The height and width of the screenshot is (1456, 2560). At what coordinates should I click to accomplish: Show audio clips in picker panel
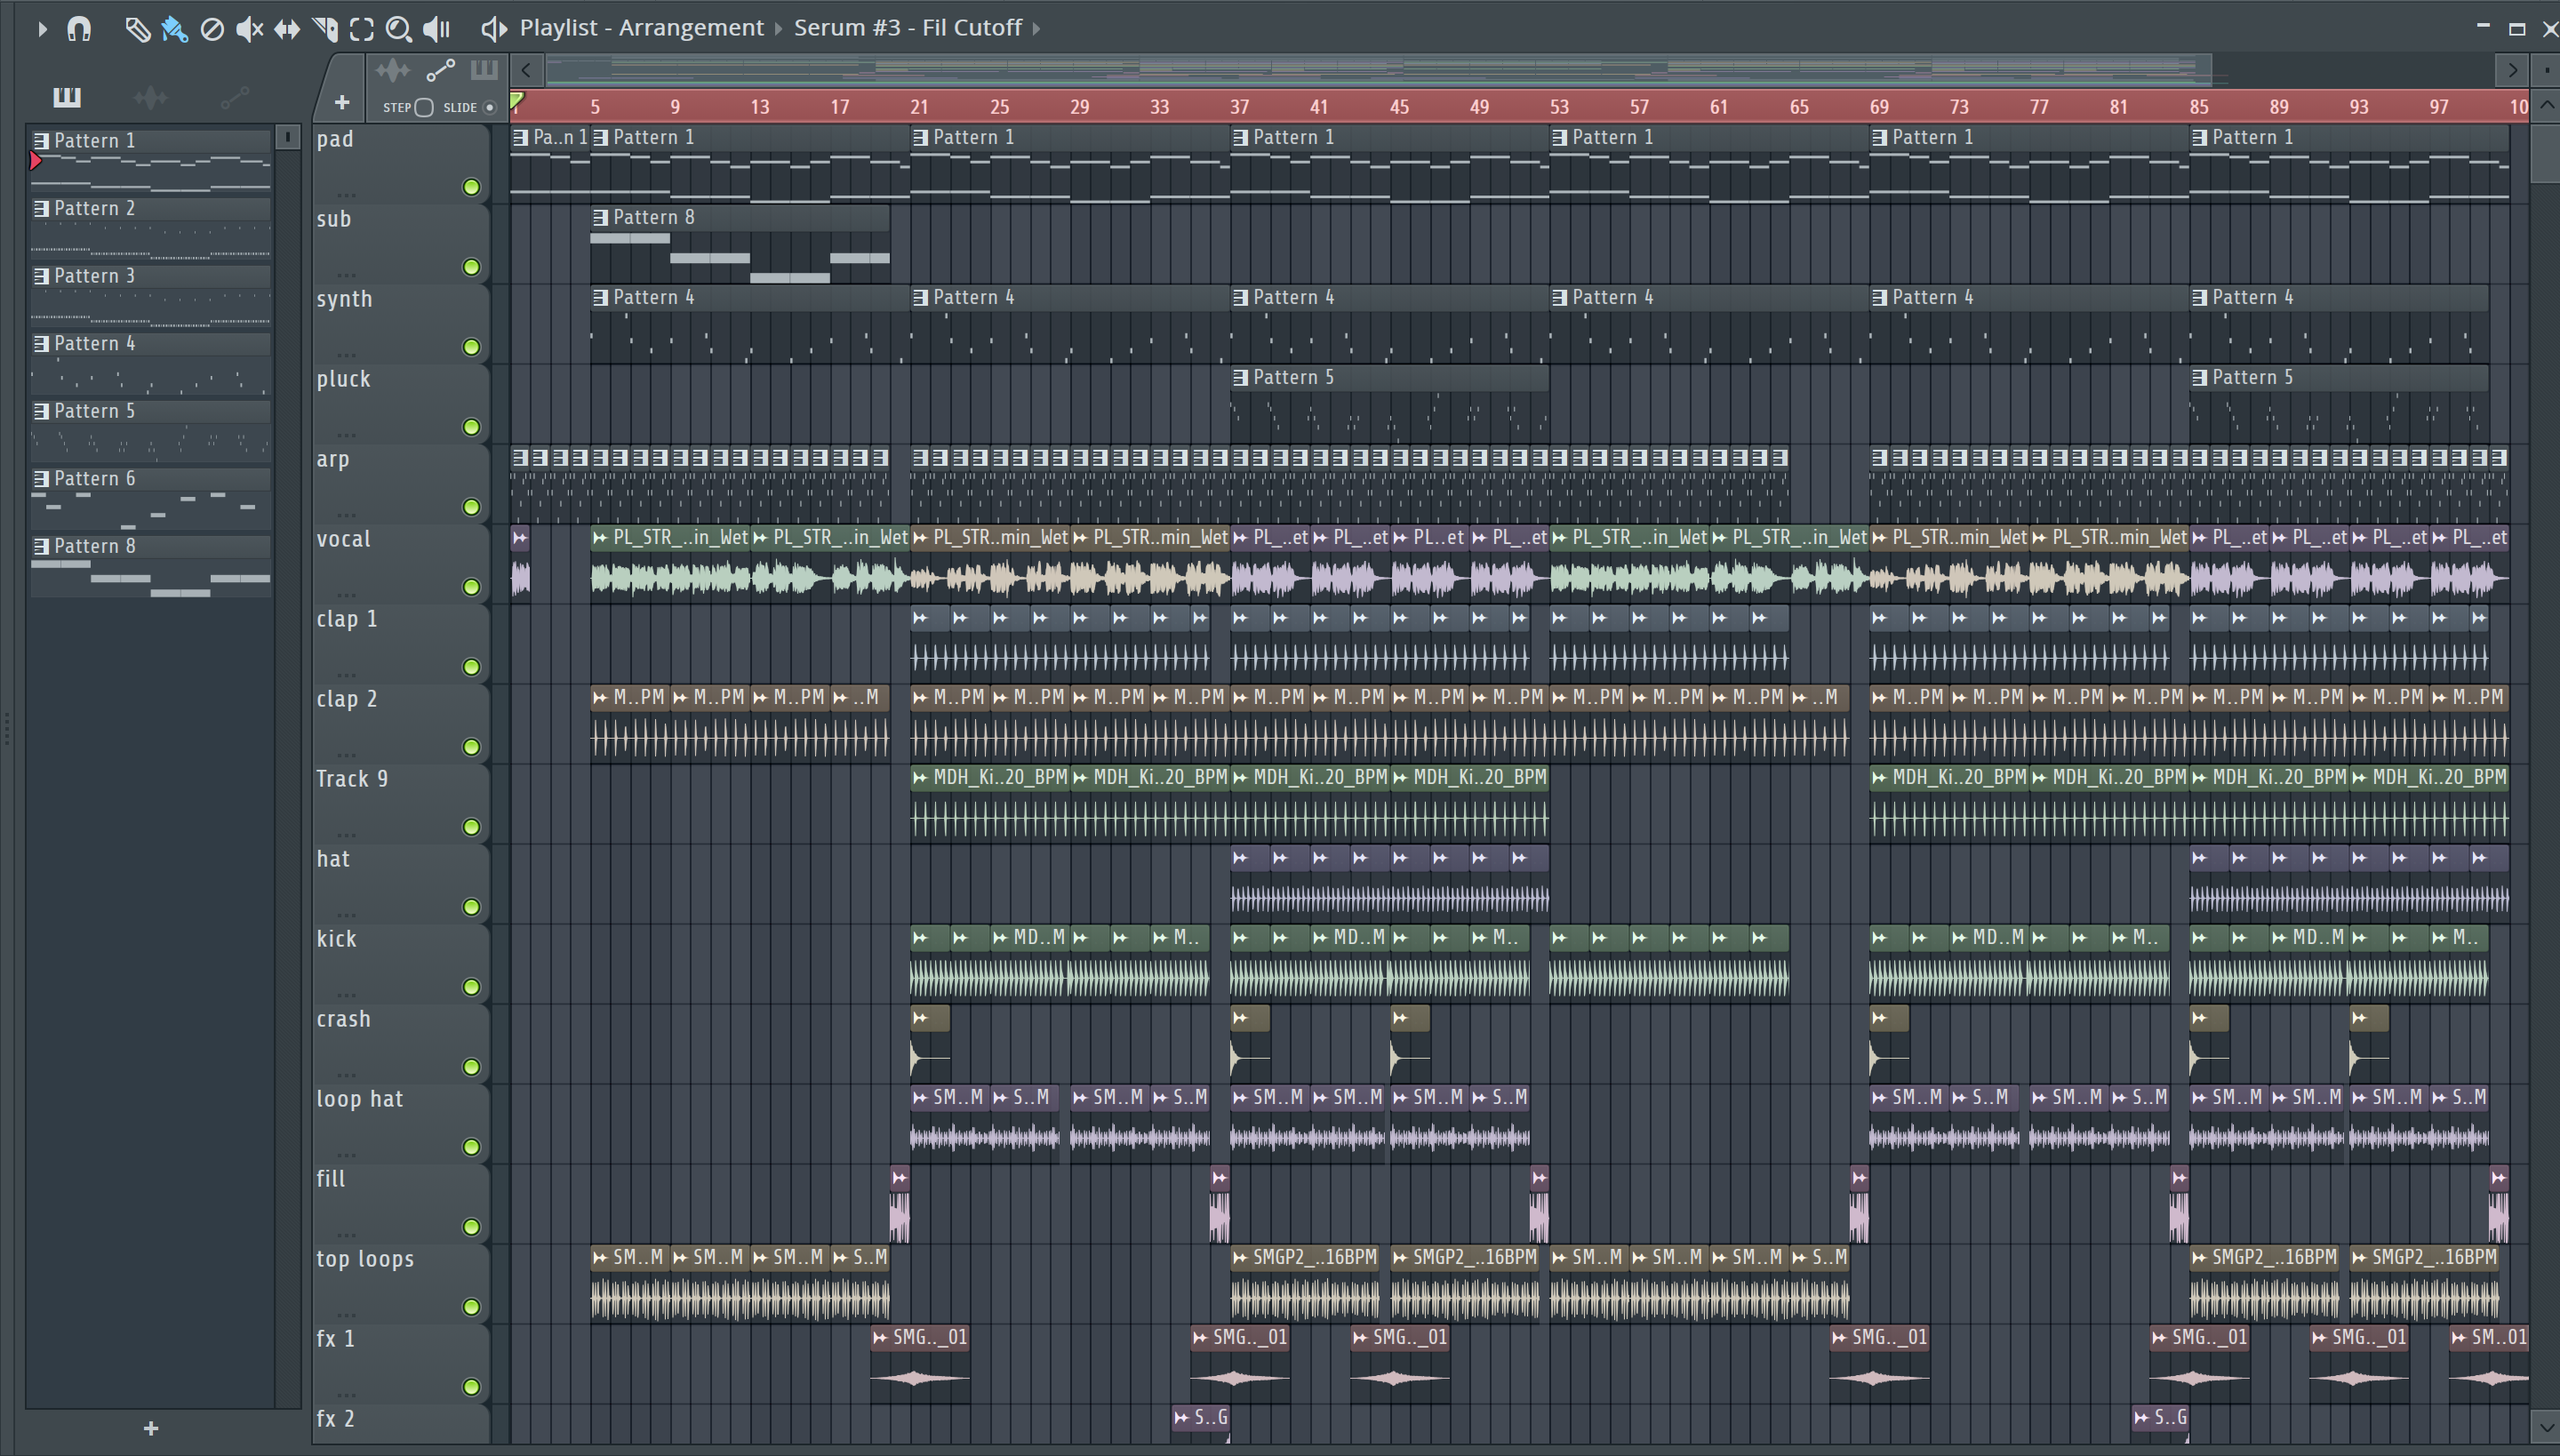150,97
